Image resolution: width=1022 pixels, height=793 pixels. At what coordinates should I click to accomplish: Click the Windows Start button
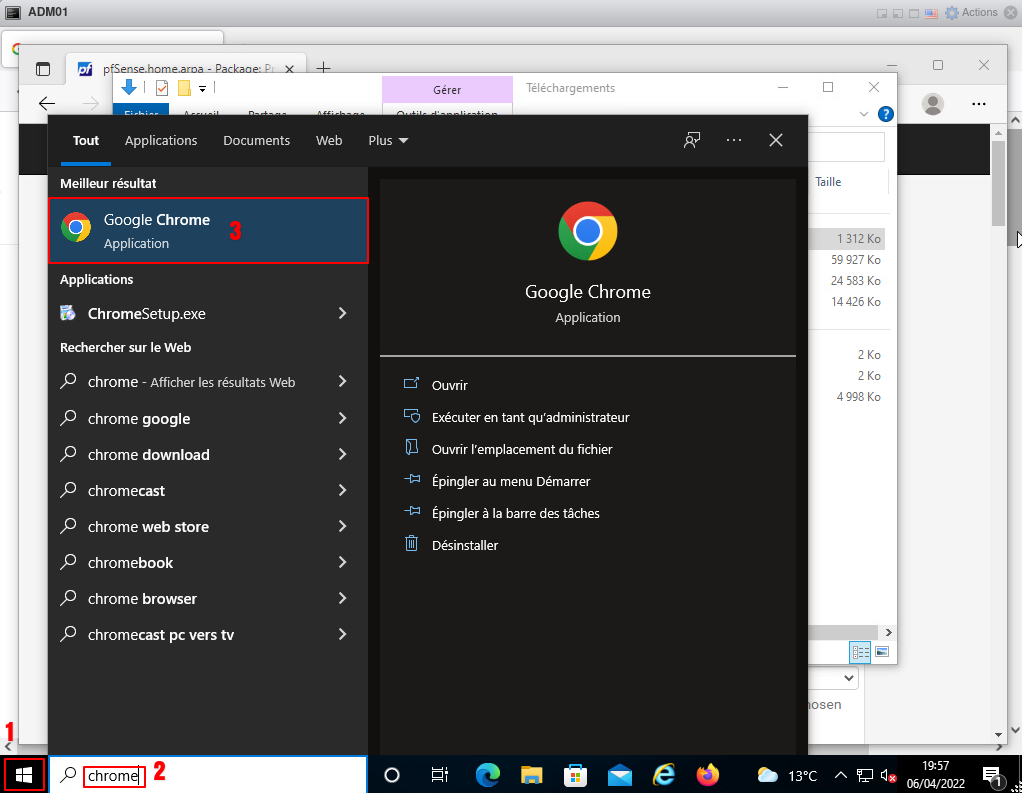(24, 775)
